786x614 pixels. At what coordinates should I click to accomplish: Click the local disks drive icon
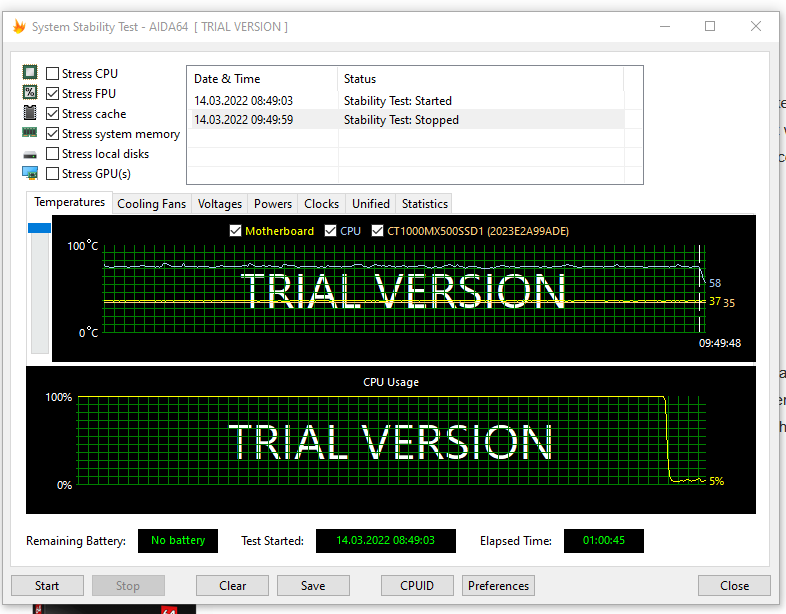coord(30,155)
